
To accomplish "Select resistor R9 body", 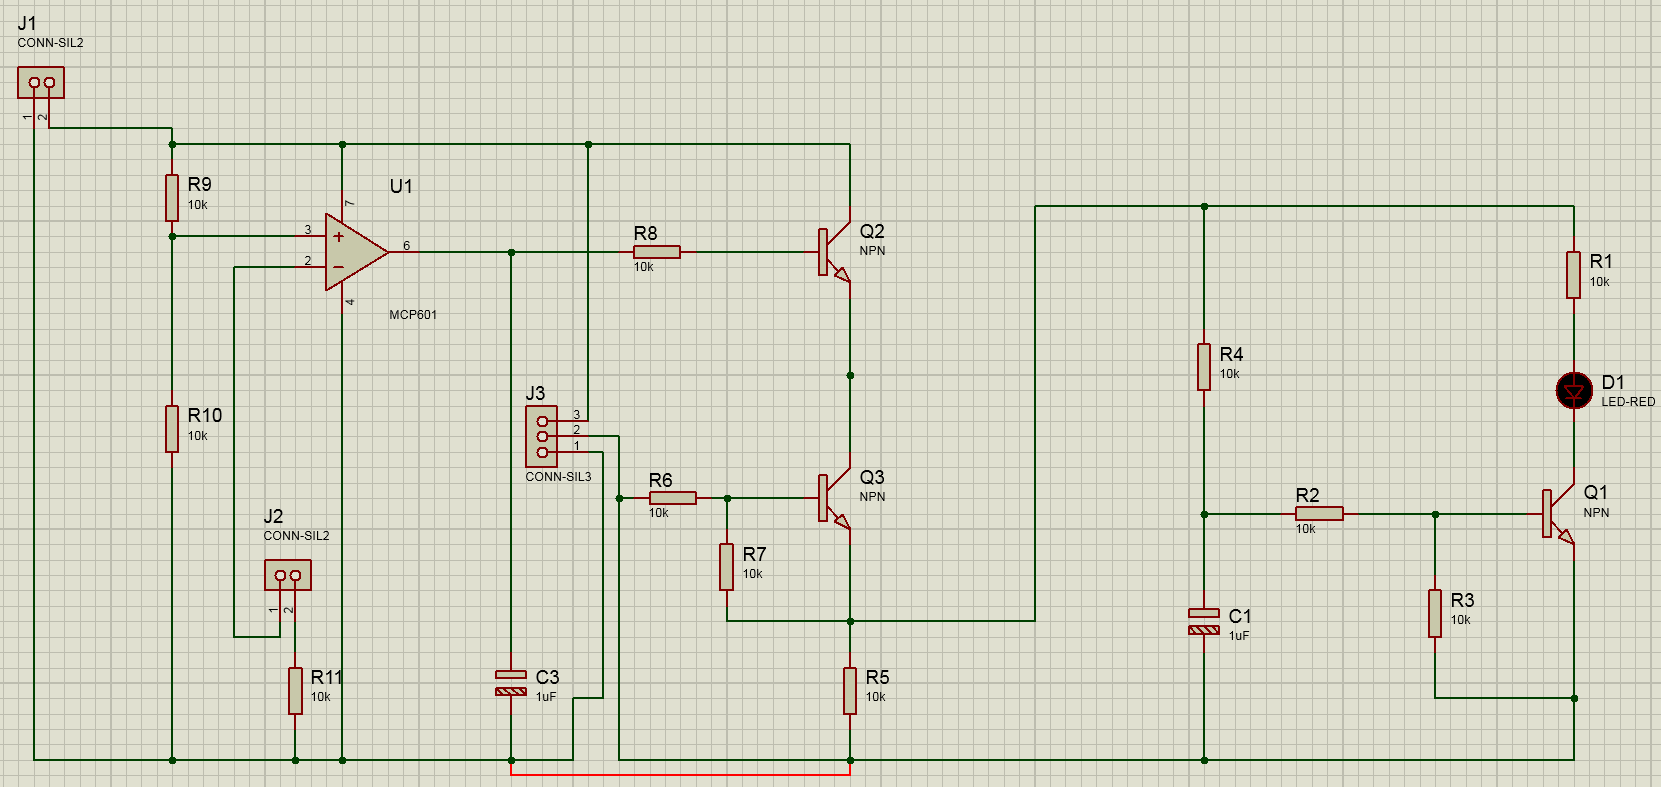I will click(172, 198).
